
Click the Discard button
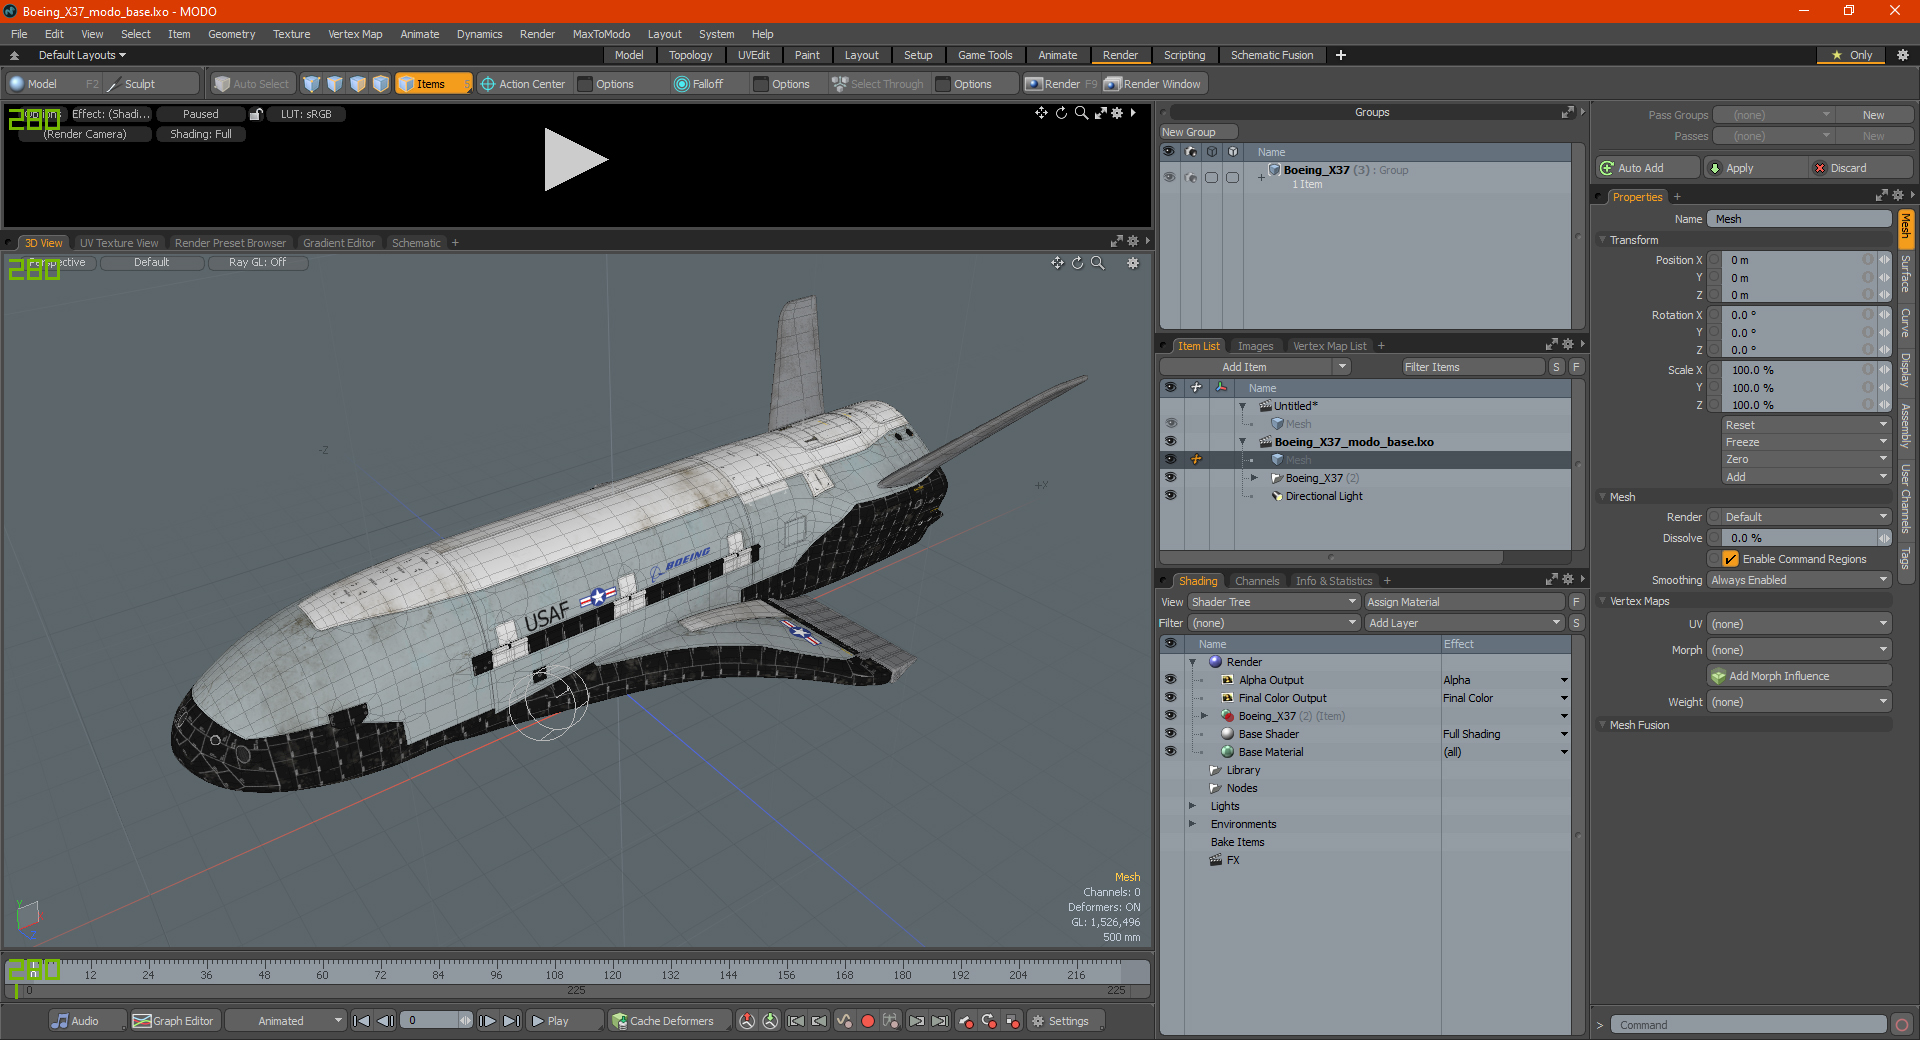coord(1861,168)
